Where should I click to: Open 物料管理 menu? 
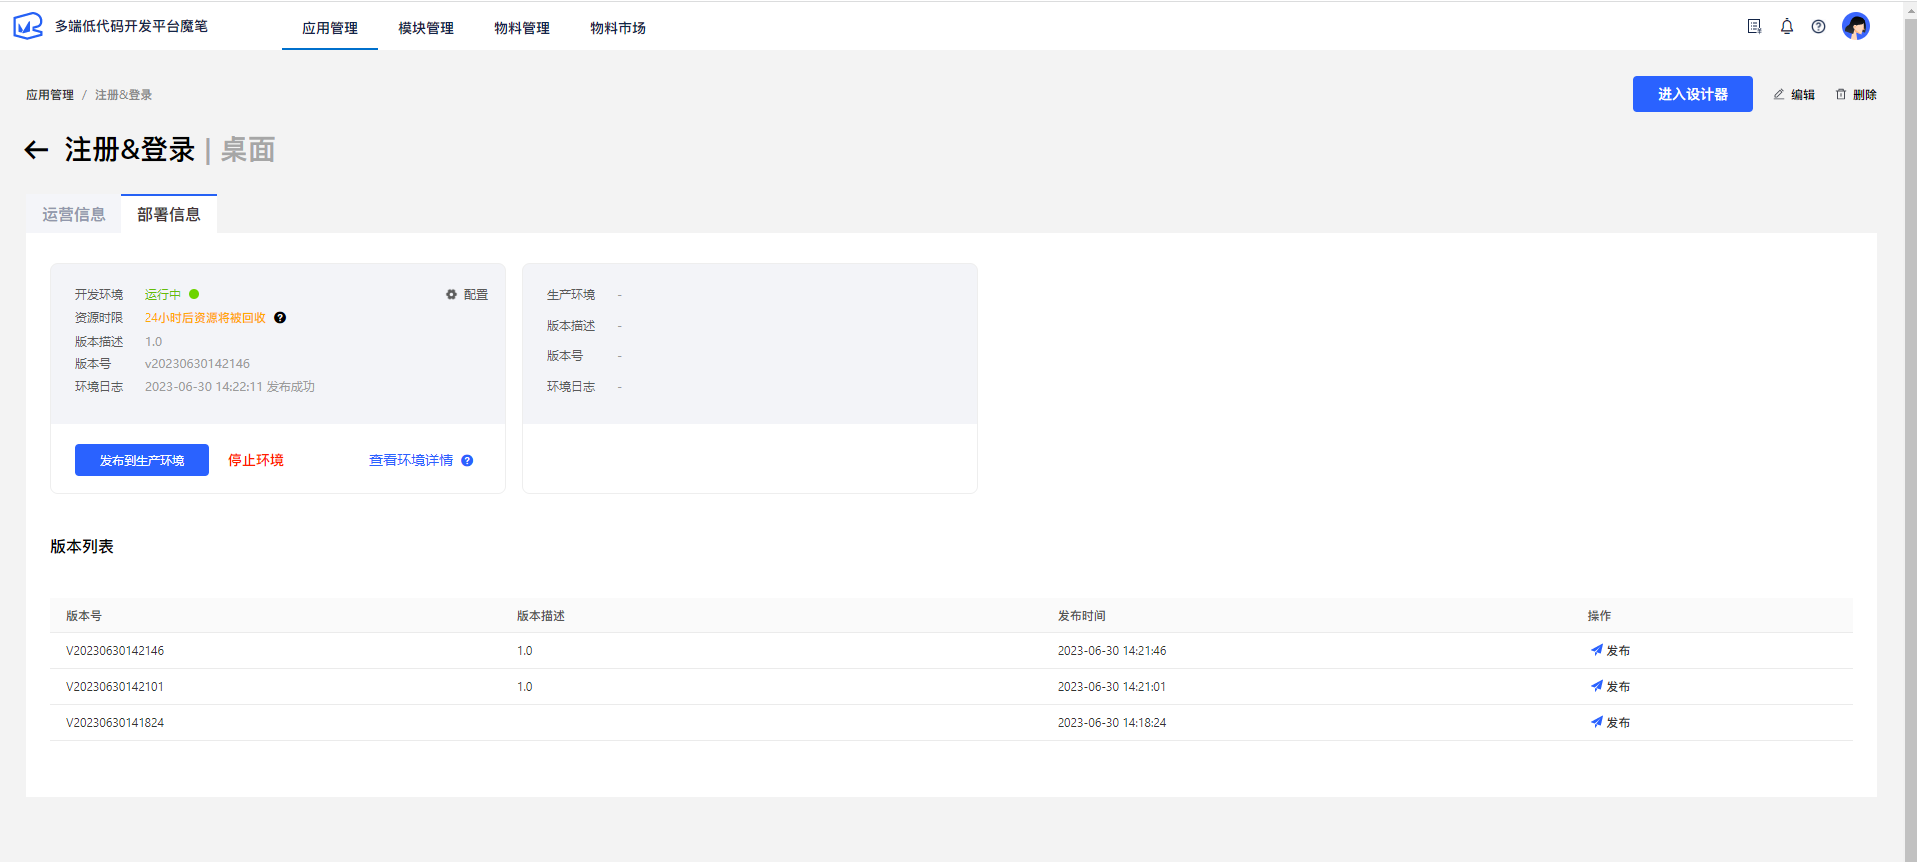(x=522, y=28)
